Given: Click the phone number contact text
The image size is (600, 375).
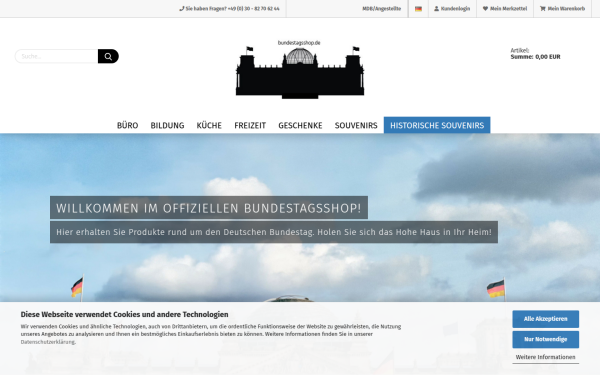Looking at the screenshot, I should [x=229, y=9].
